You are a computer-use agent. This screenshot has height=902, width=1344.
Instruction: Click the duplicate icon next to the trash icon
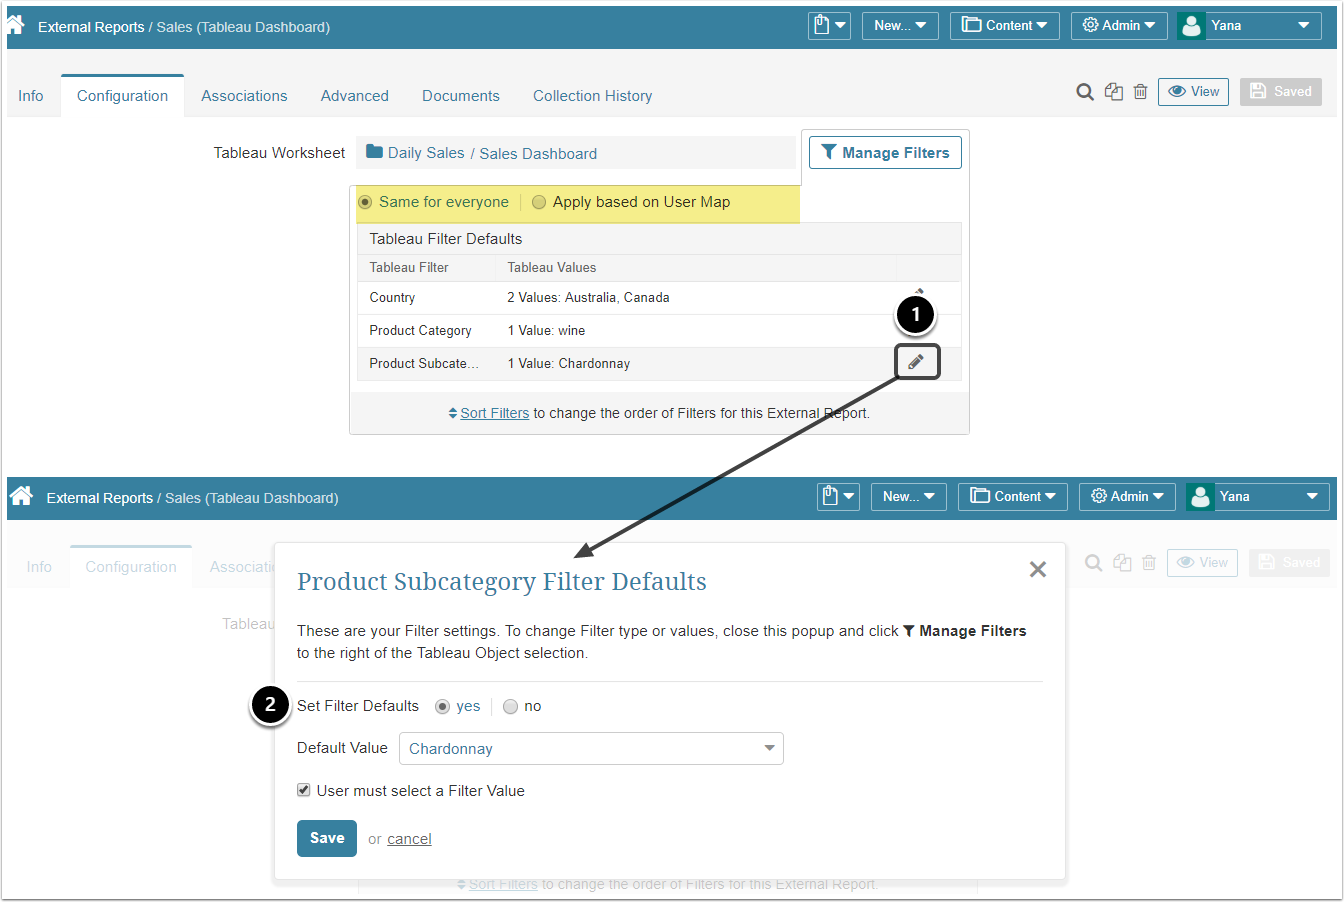1114,92
